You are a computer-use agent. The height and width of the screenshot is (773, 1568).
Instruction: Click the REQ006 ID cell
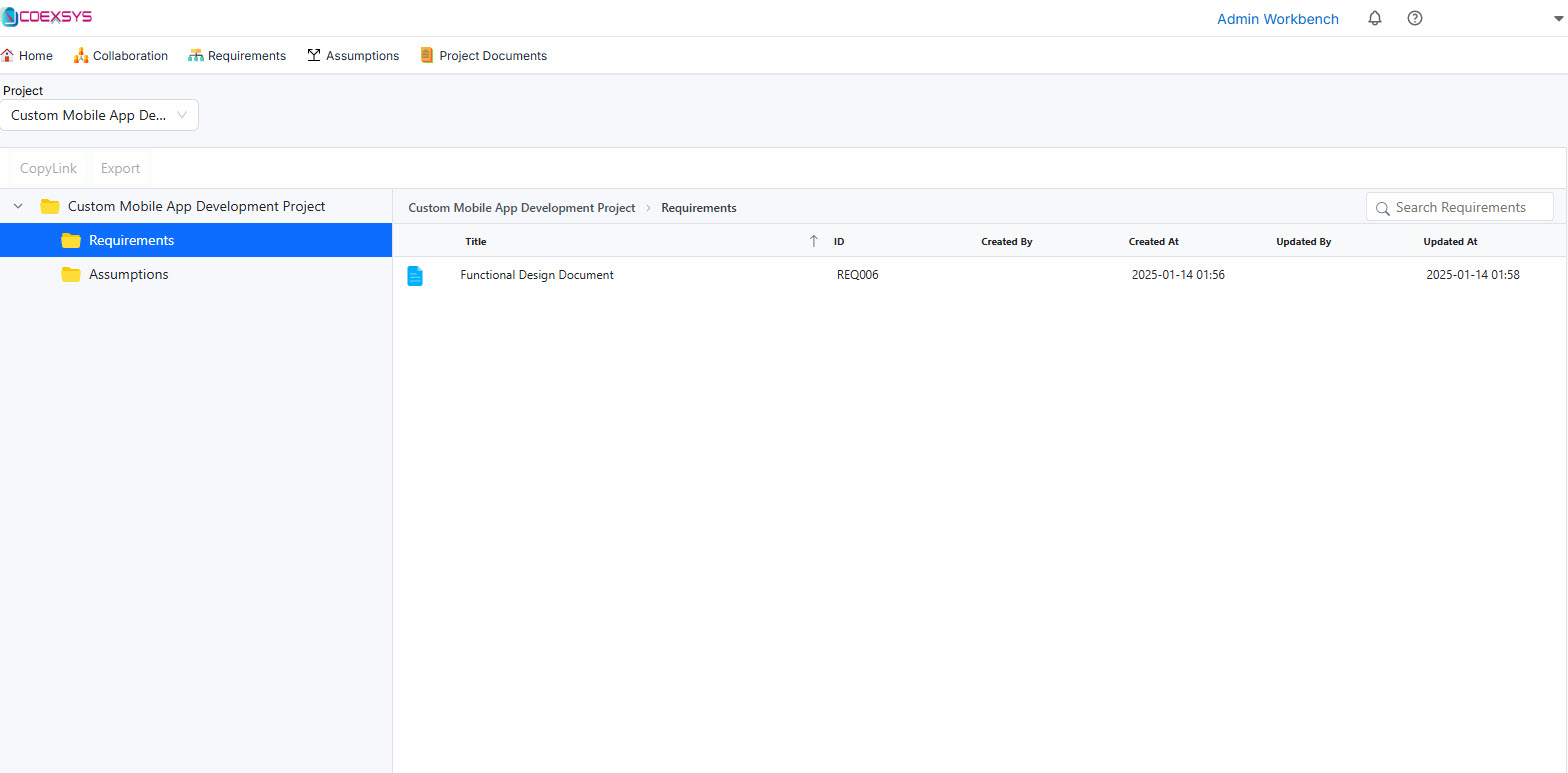(x=858, y=275)
